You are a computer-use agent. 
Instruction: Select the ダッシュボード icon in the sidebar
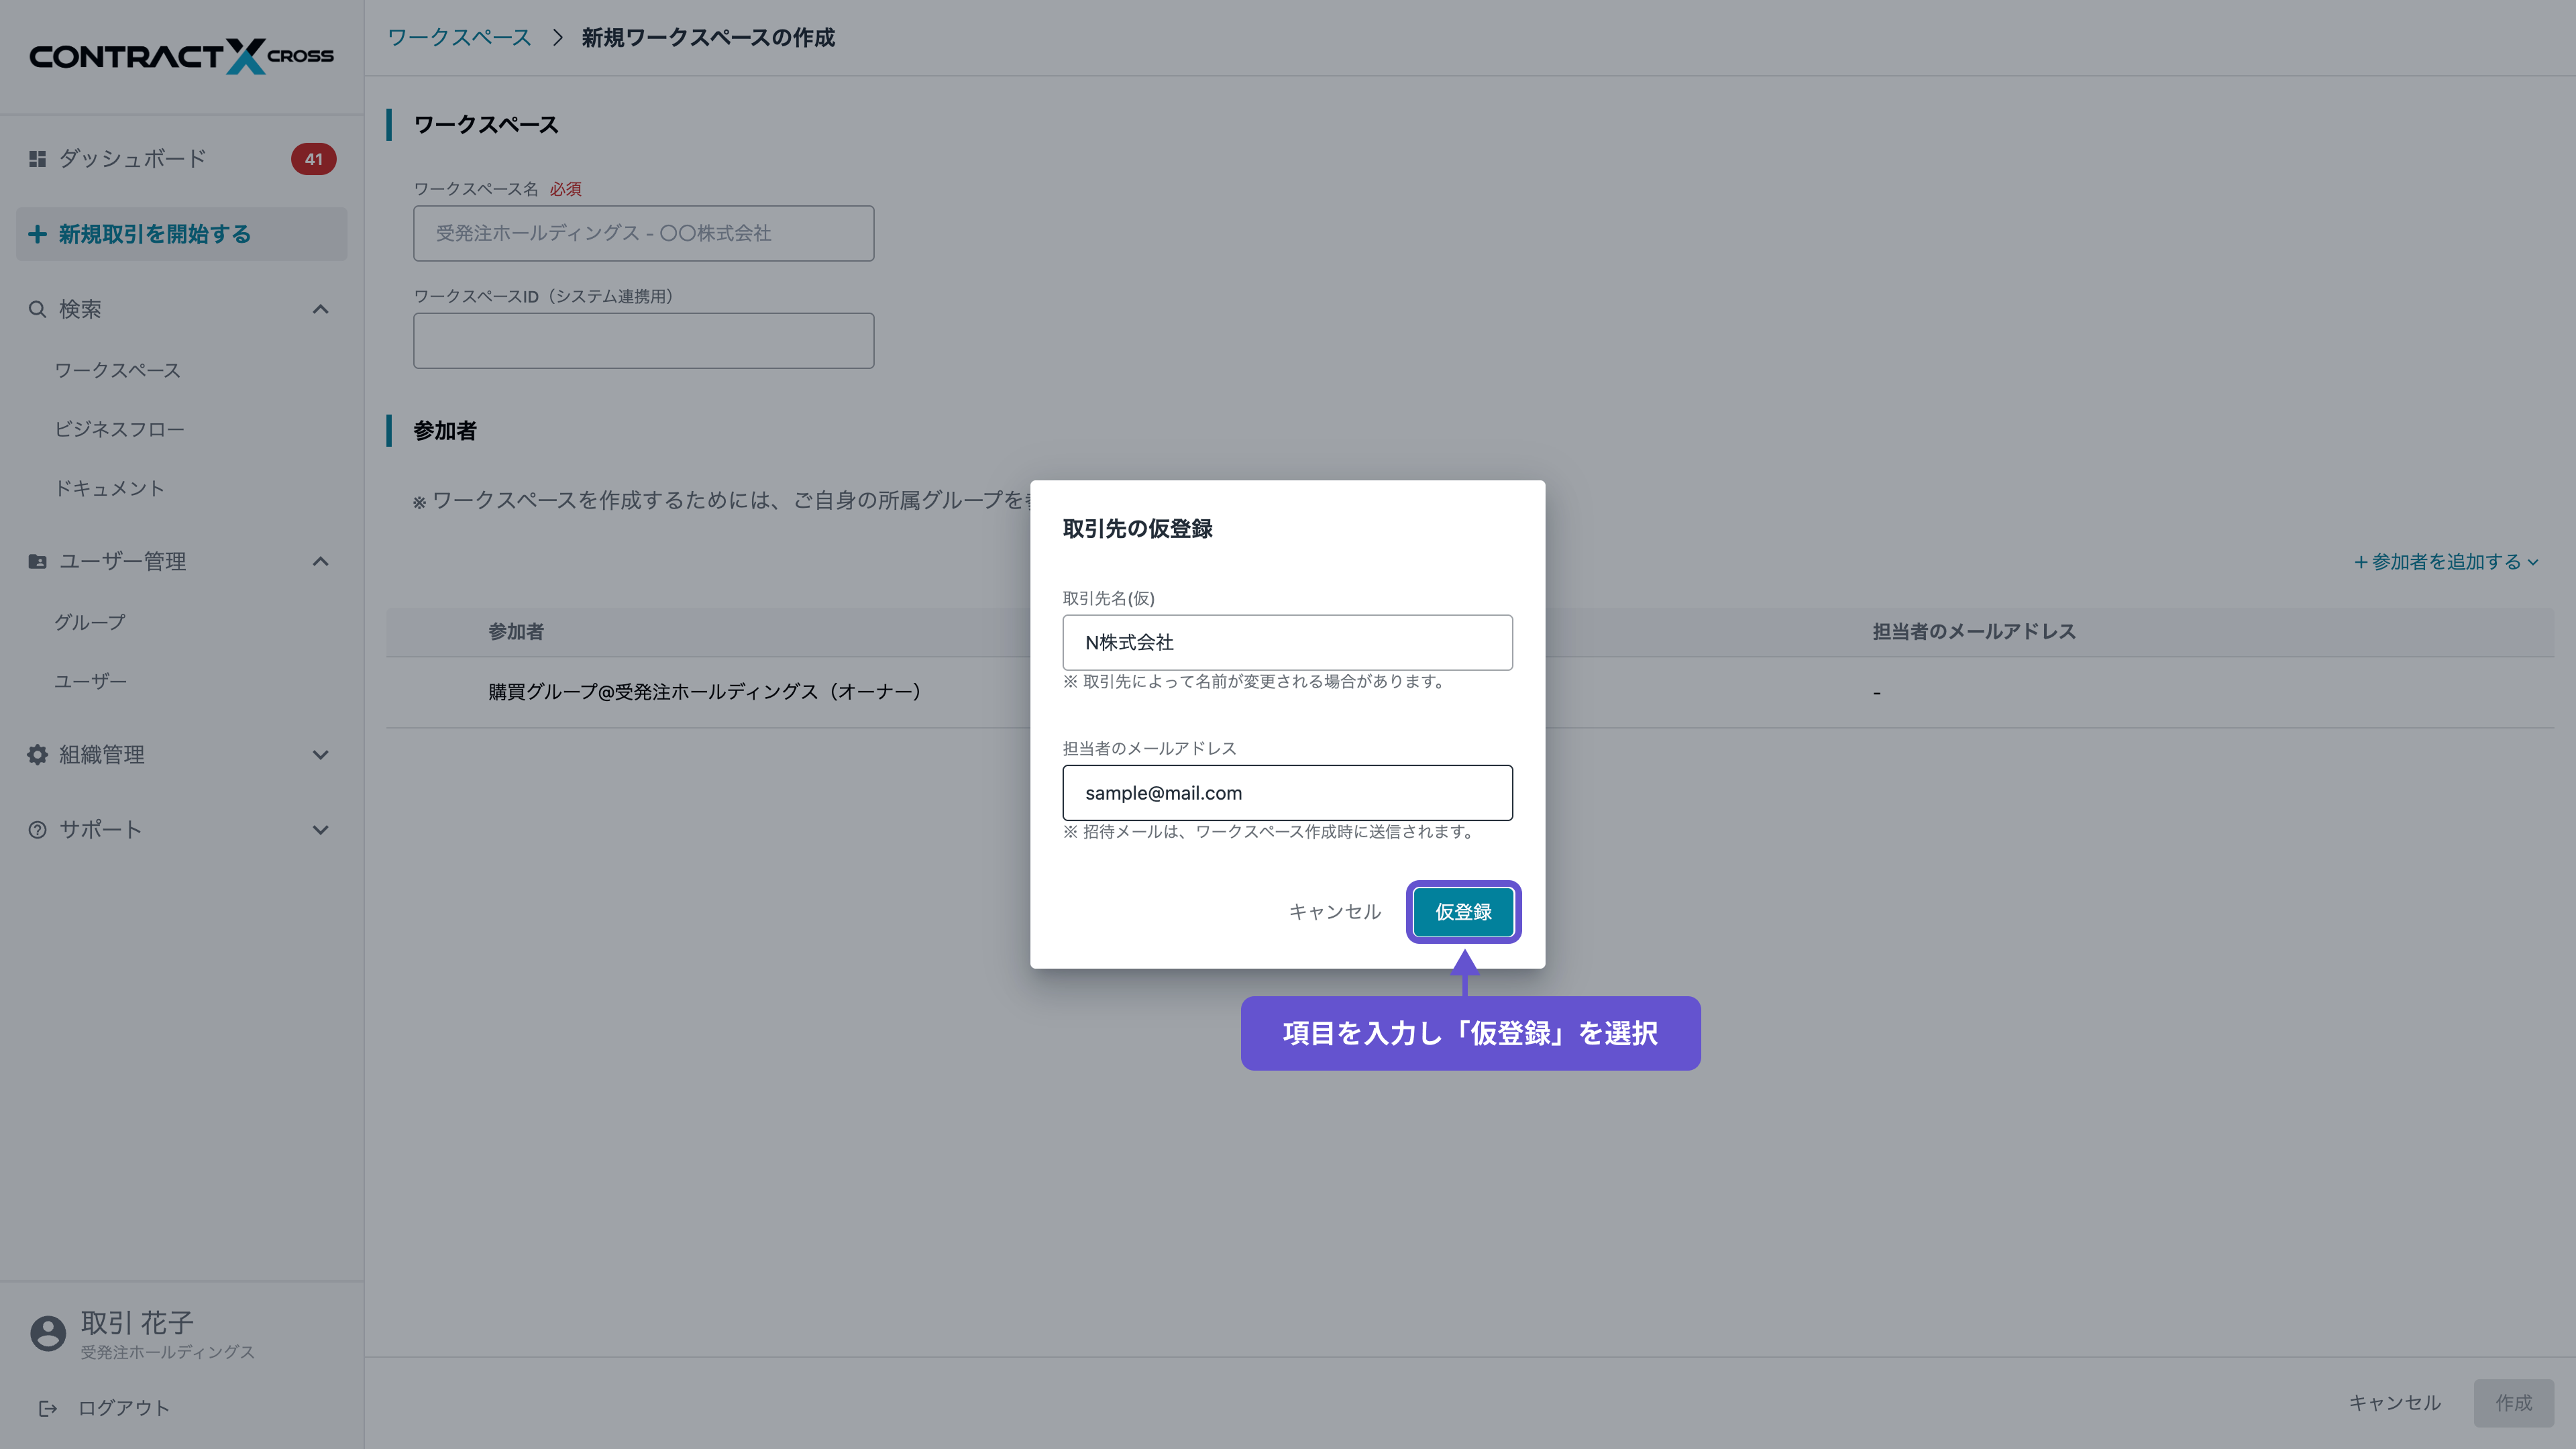37,158
